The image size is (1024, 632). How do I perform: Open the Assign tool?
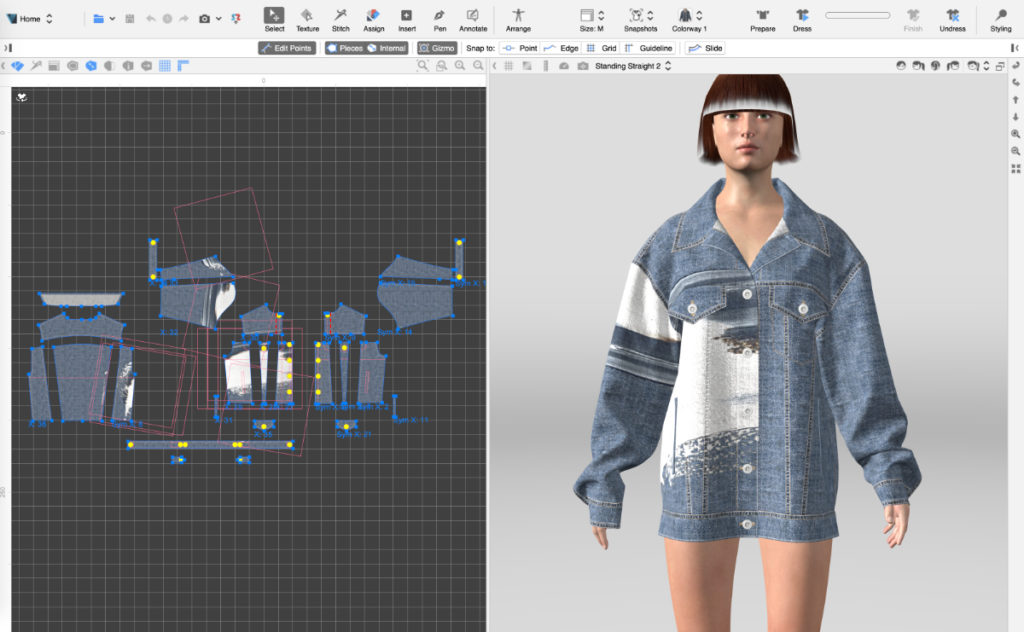pyautogui.click(x=373, y=16)
